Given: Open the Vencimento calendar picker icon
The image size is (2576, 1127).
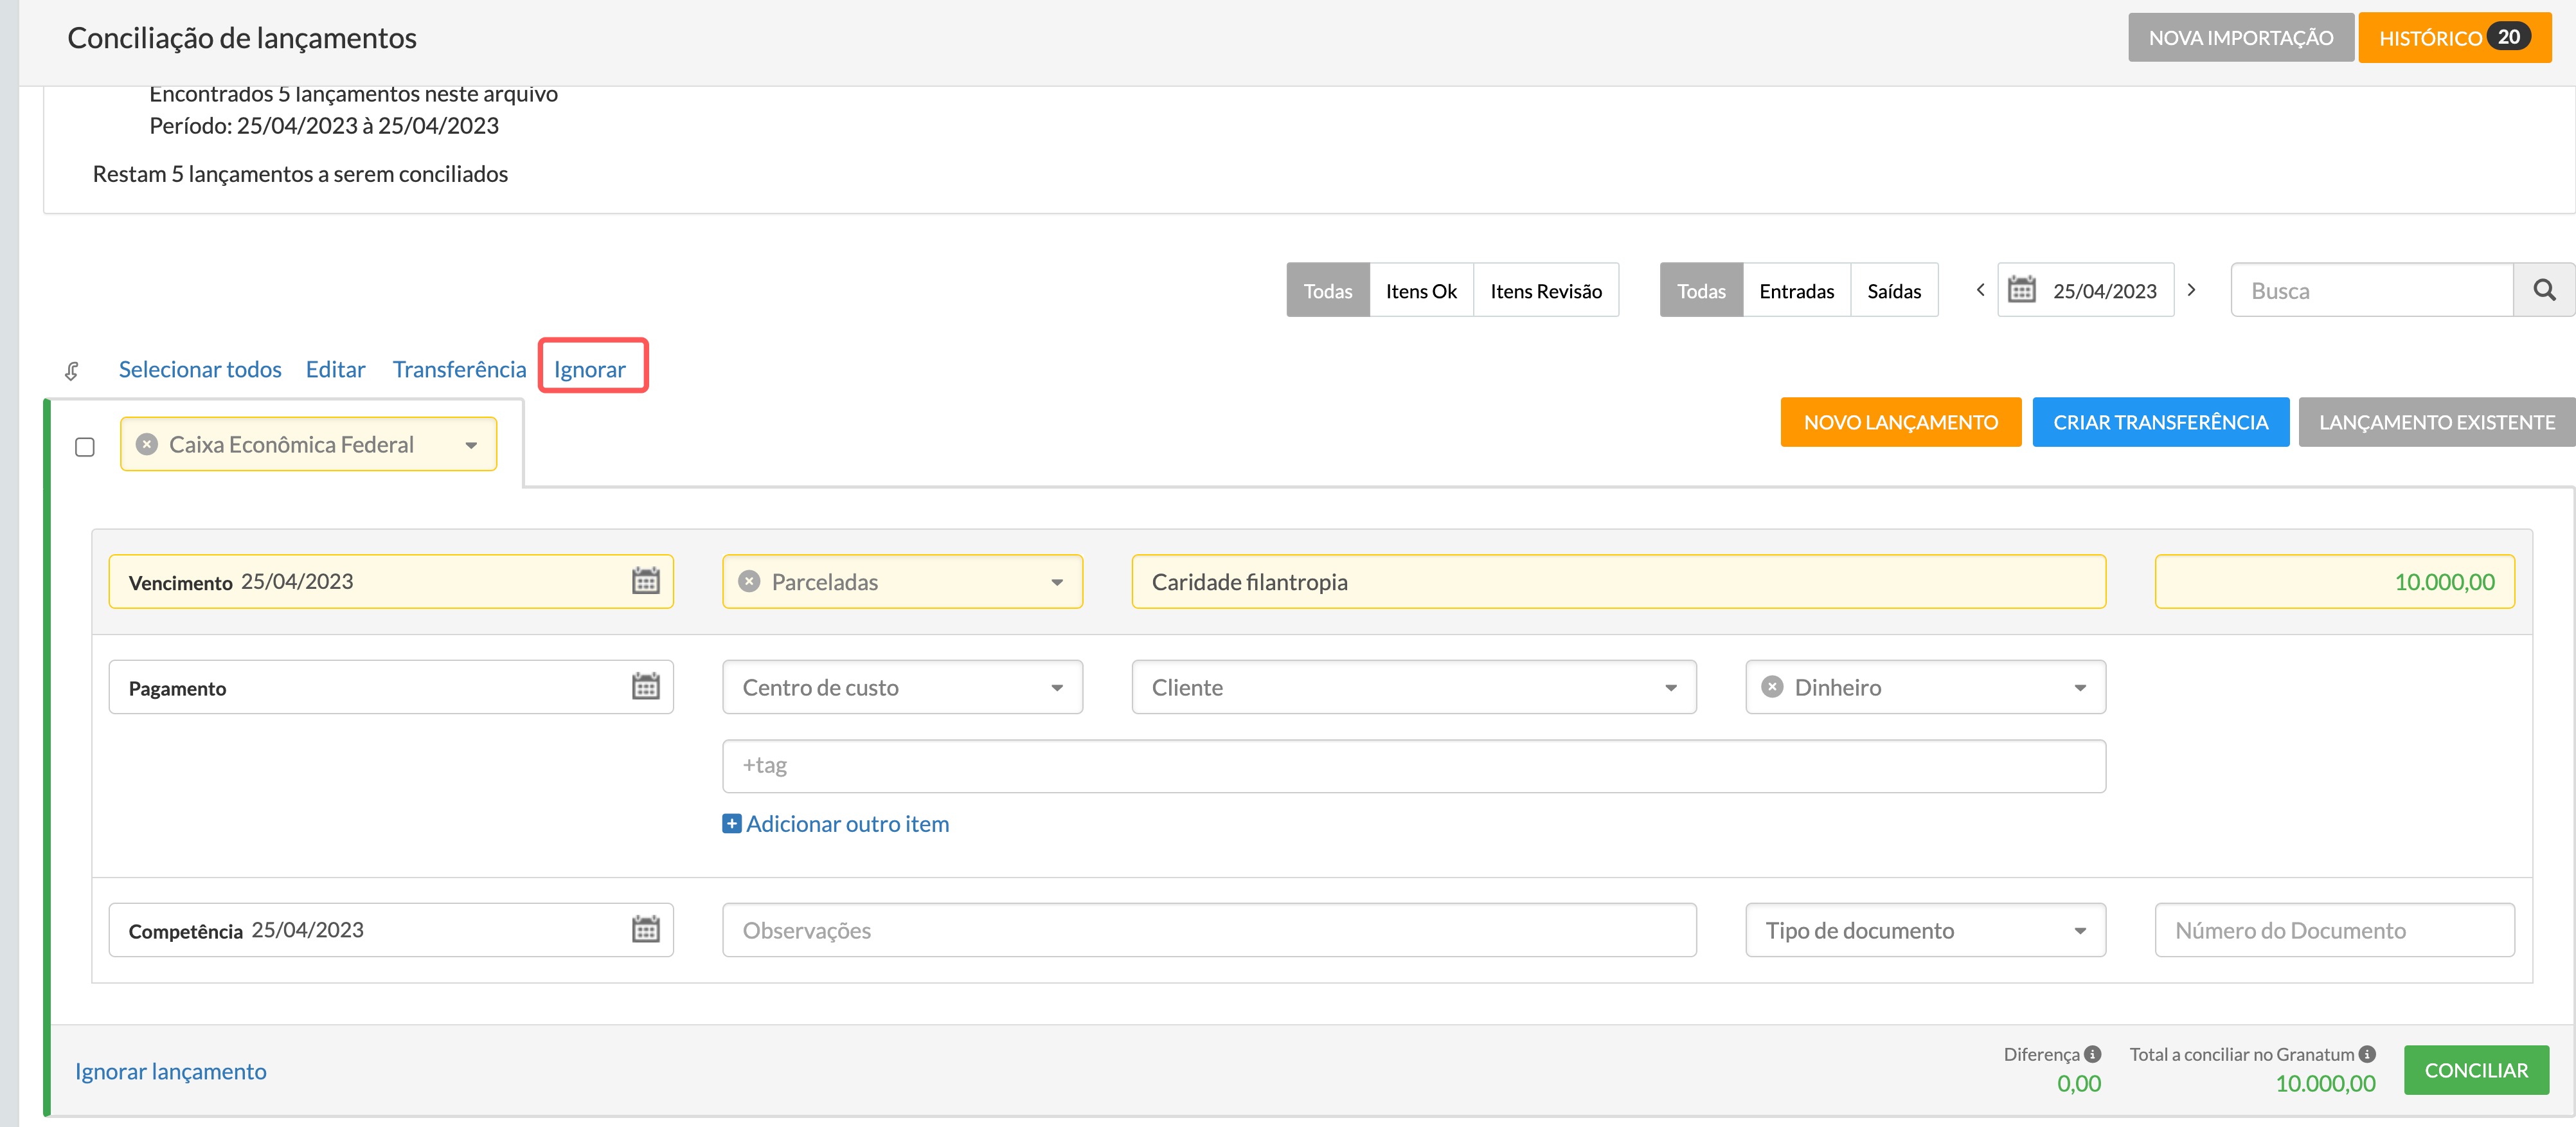Looking at the screenshot, I should 646,581.
